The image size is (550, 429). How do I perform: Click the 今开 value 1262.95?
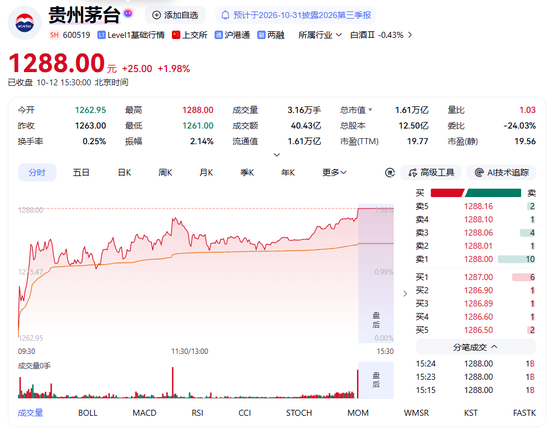pyautogui.click(x=90, y=110)
